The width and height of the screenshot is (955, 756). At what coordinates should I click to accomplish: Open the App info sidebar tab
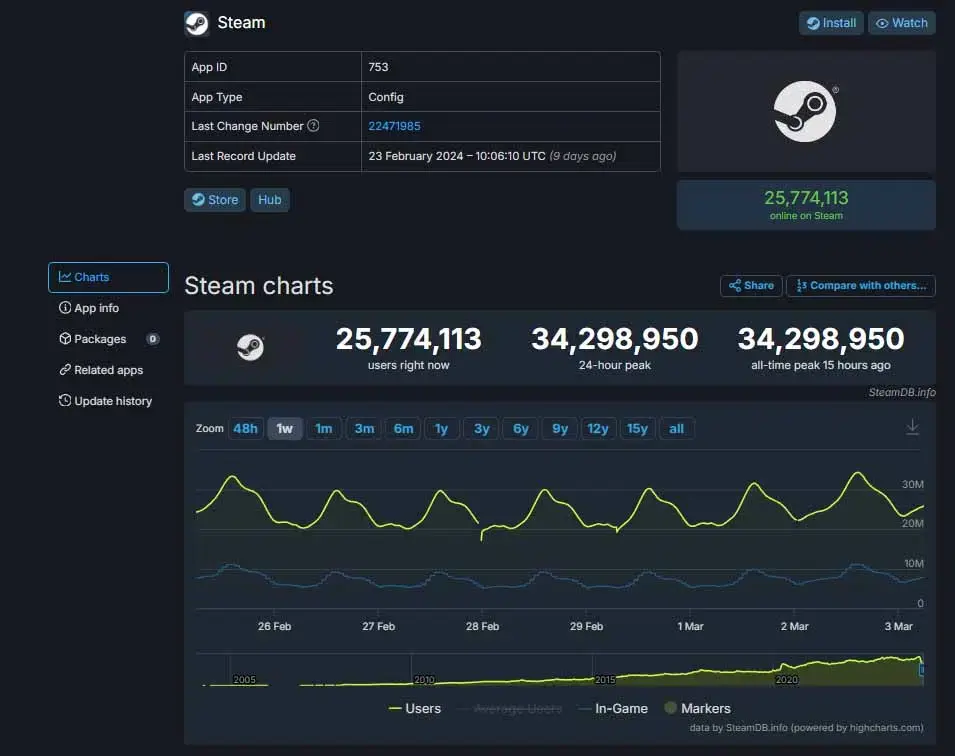tap(89, 308)
